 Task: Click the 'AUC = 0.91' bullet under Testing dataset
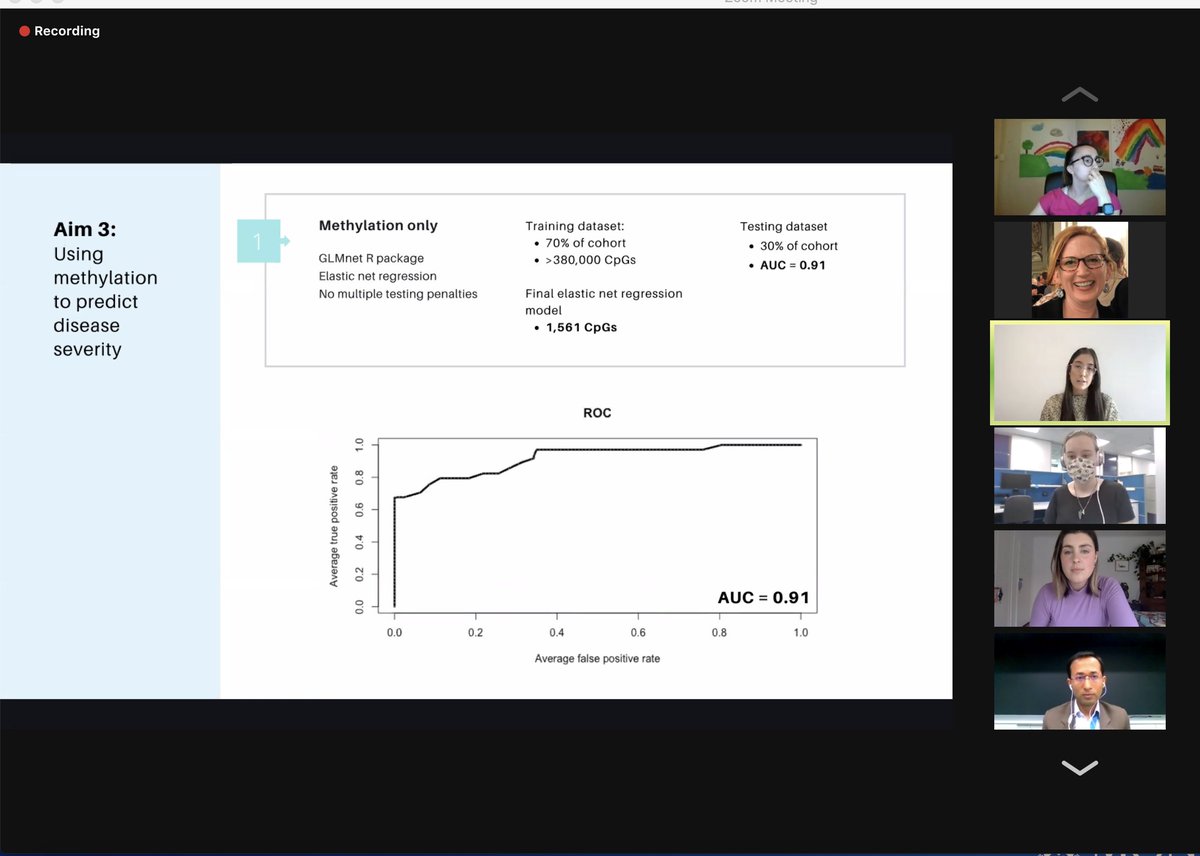(x=793, y=265)
